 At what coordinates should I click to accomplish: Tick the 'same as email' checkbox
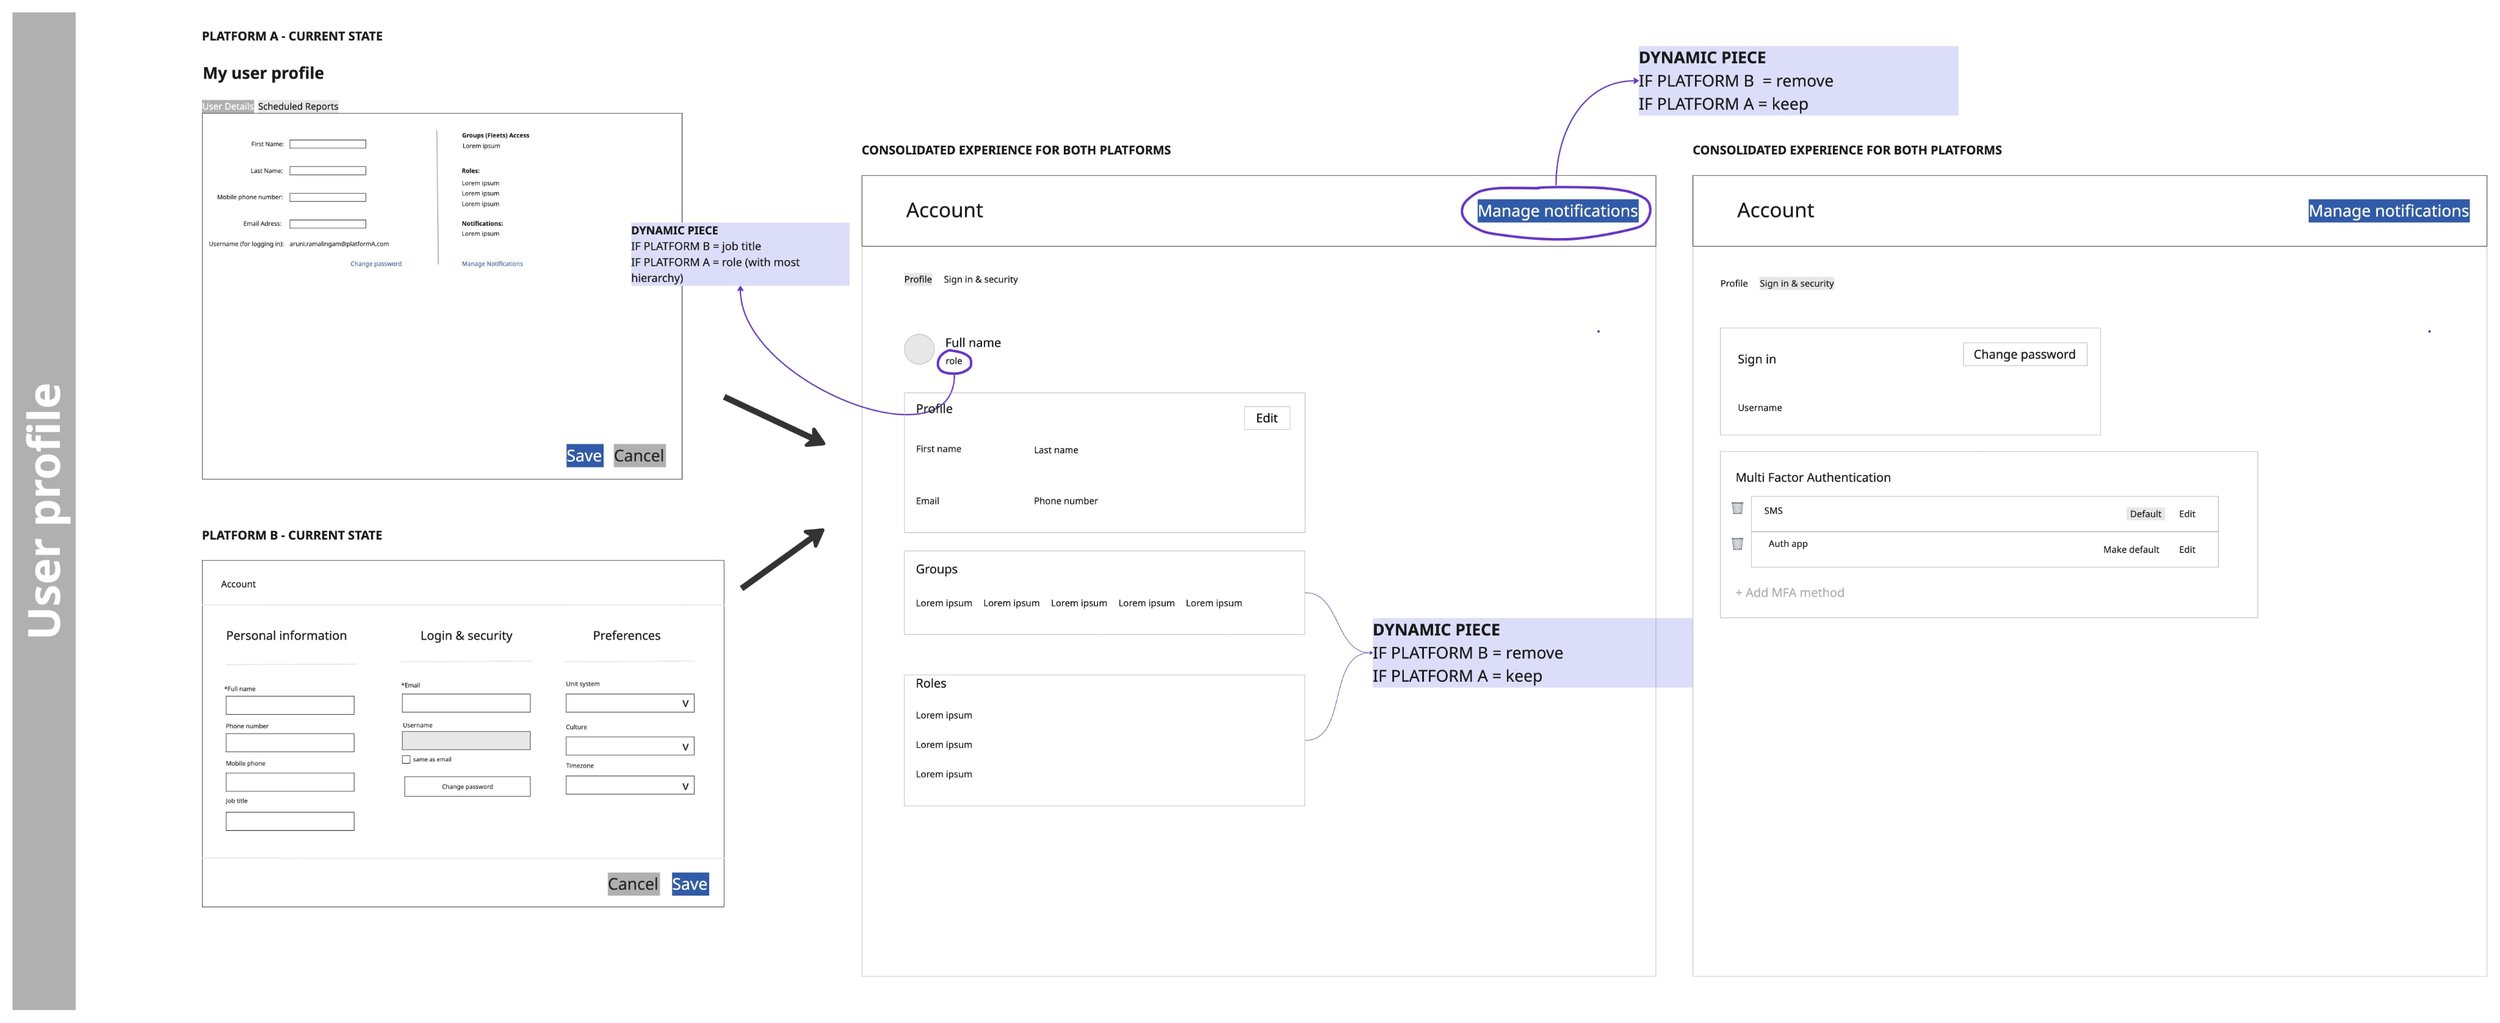(x=406, y=759)
